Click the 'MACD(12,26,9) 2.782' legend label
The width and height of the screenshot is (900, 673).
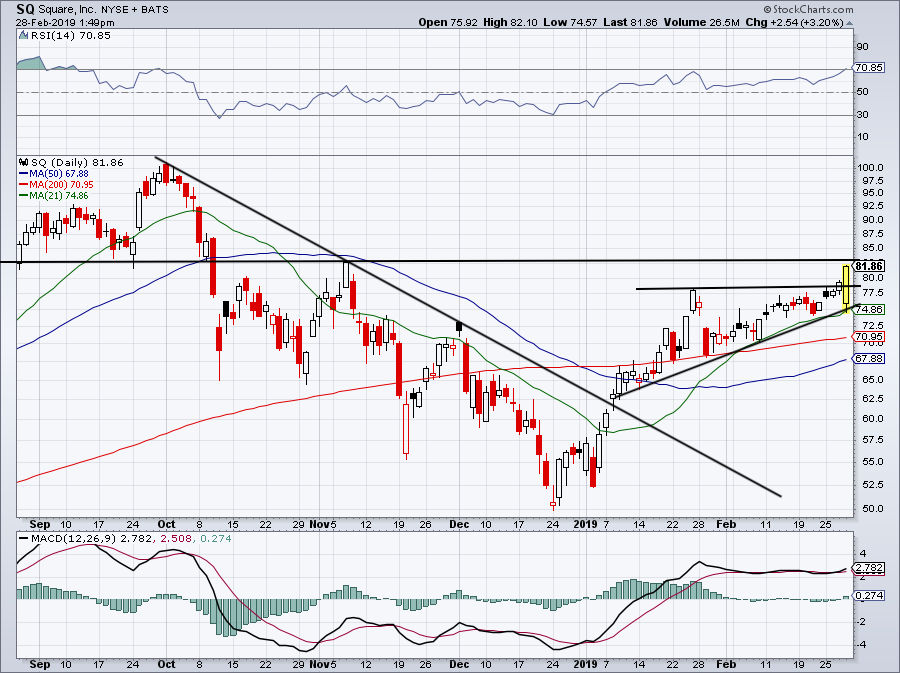click(x=92, y=539)
